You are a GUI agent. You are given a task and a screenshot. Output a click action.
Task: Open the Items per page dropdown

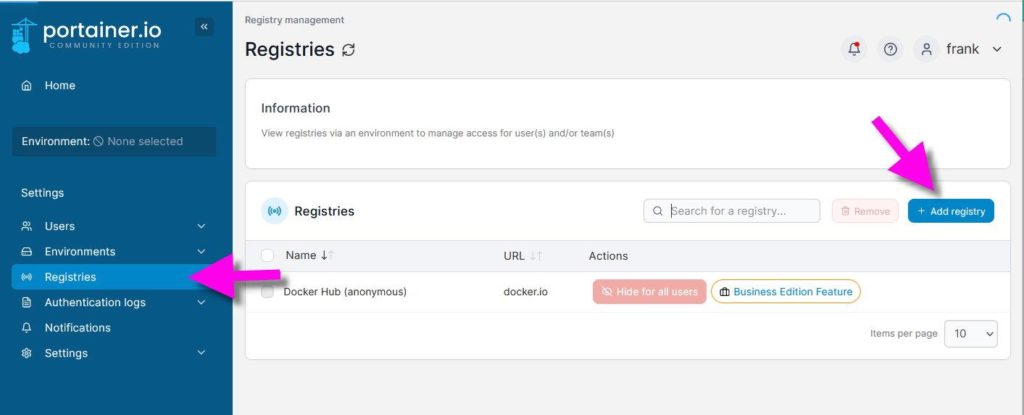[970, 333]
